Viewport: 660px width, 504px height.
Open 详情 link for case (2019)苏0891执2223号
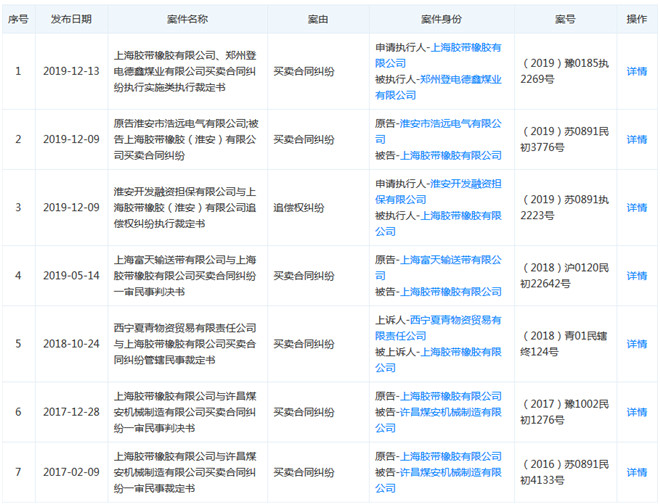coord(636,208)
